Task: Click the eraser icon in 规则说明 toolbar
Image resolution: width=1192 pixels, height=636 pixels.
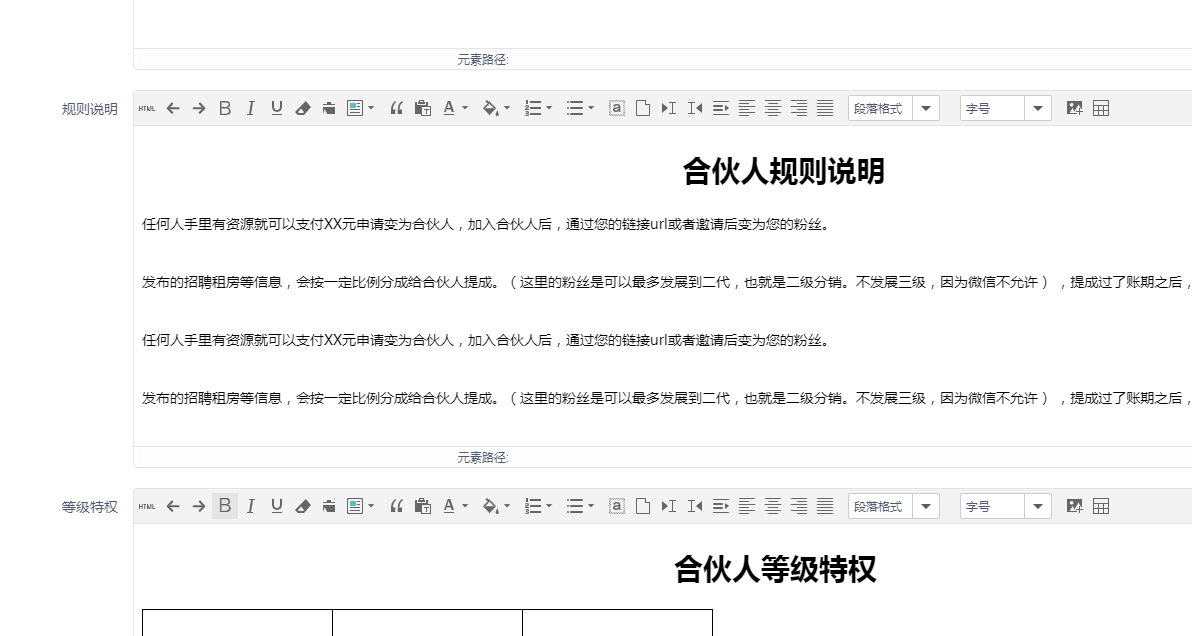Action: (303, 109)
